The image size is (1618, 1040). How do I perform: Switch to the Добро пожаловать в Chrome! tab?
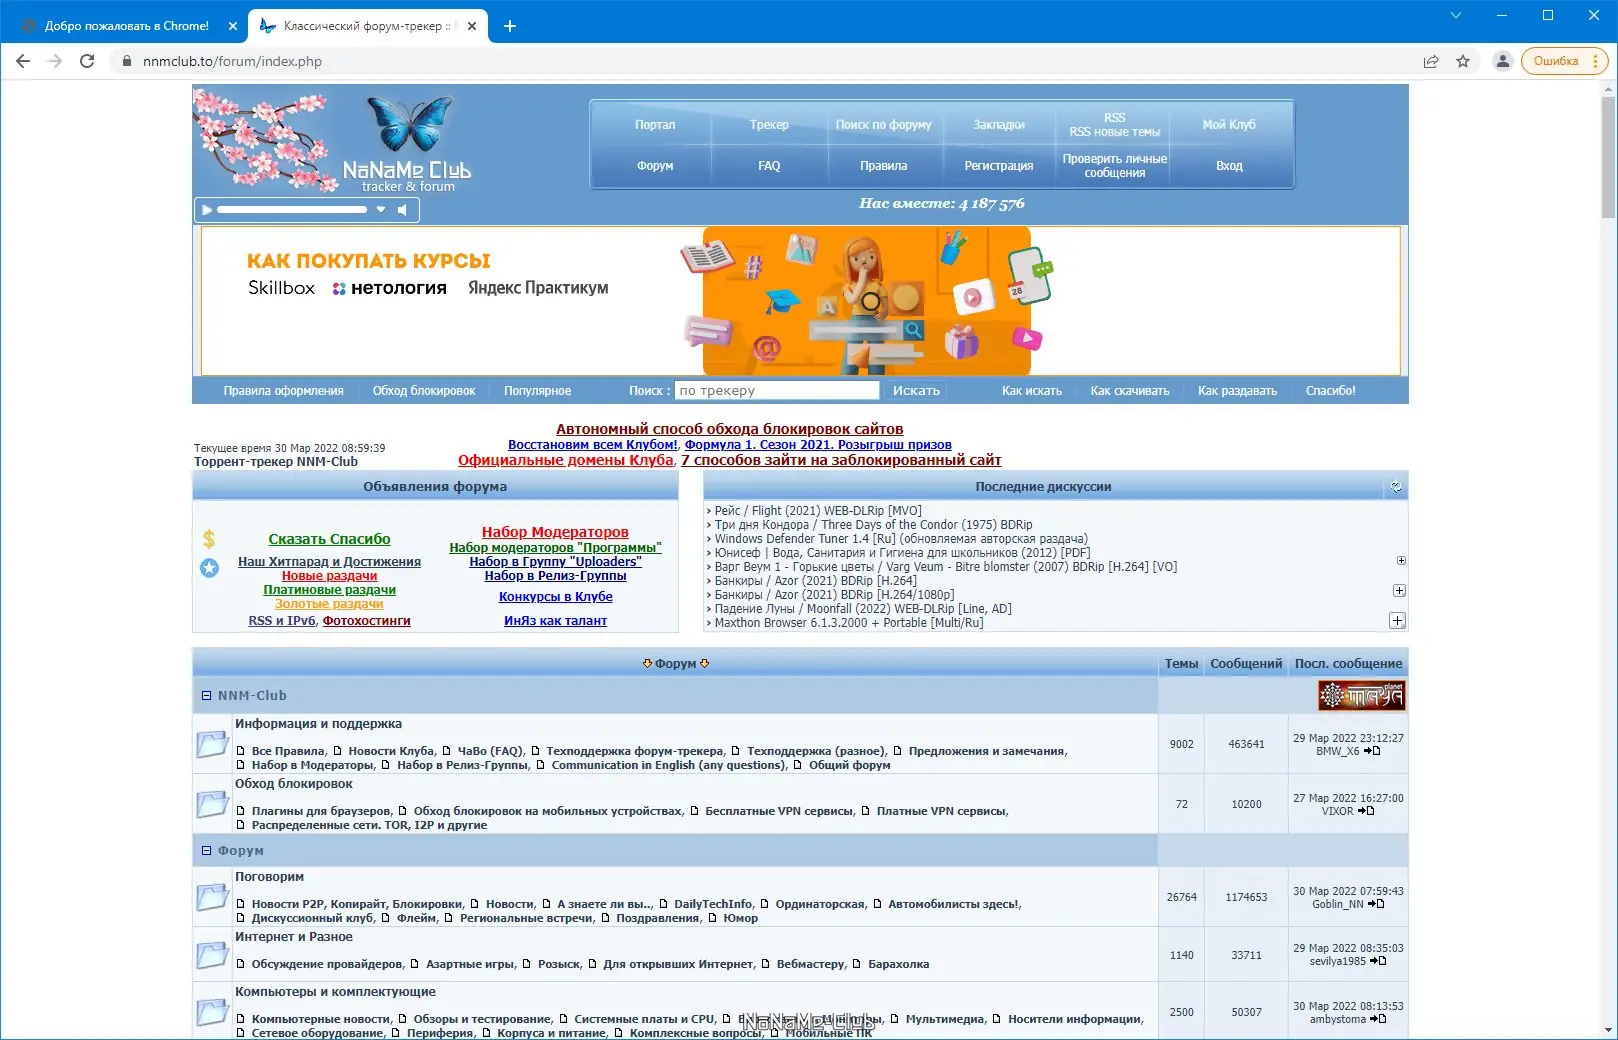click(x=125, y=26)
